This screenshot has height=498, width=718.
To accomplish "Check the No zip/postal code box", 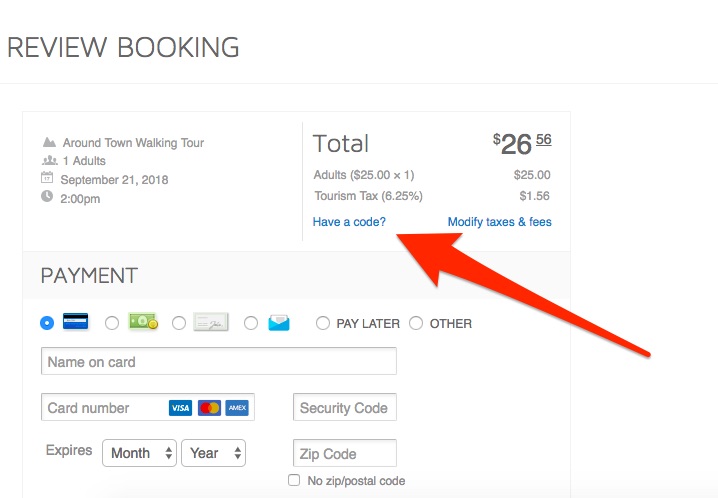I will click(x=294, y=480).
